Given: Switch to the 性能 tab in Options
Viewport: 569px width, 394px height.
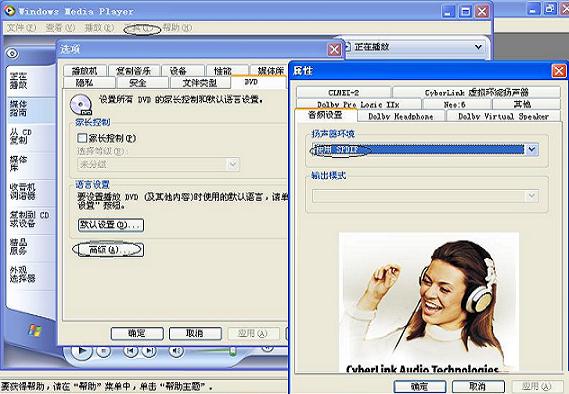Looking at the screenshot, I should 227,71.
